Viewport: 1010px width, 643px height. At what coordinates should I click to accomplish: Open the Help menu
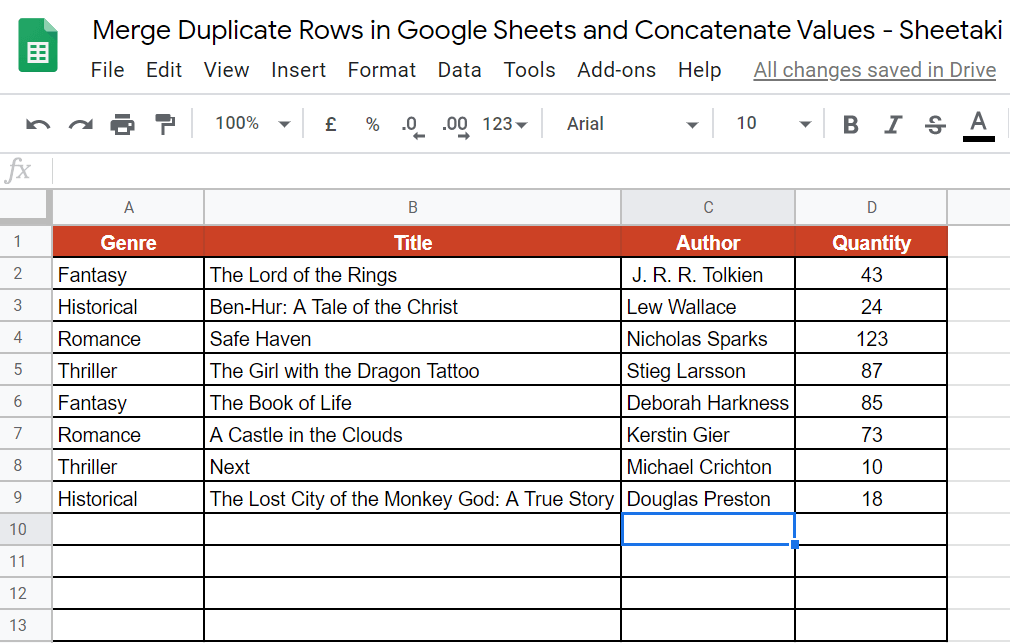[700, 70]
